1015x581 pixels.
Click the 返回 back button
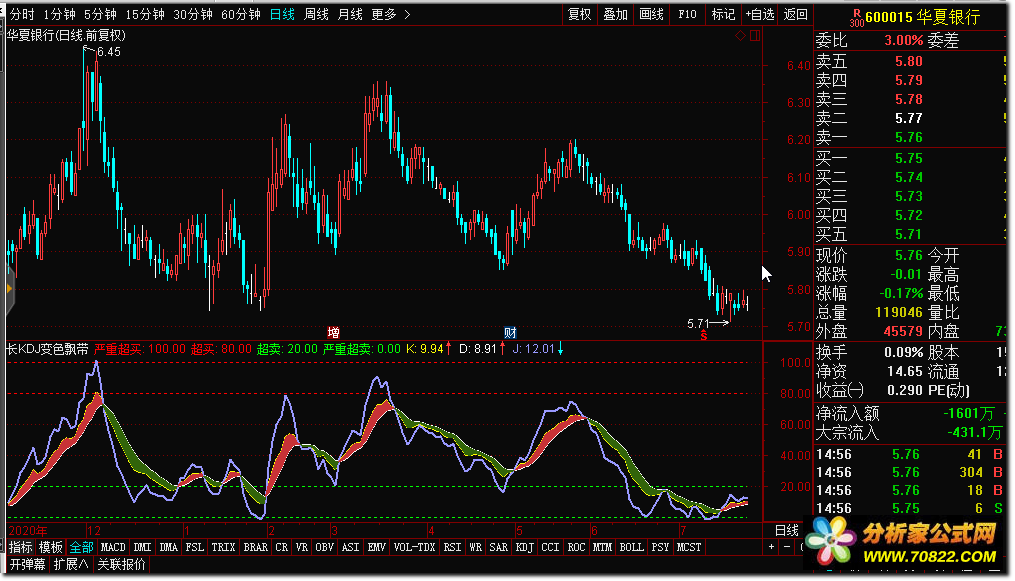[x=796, y=14]
